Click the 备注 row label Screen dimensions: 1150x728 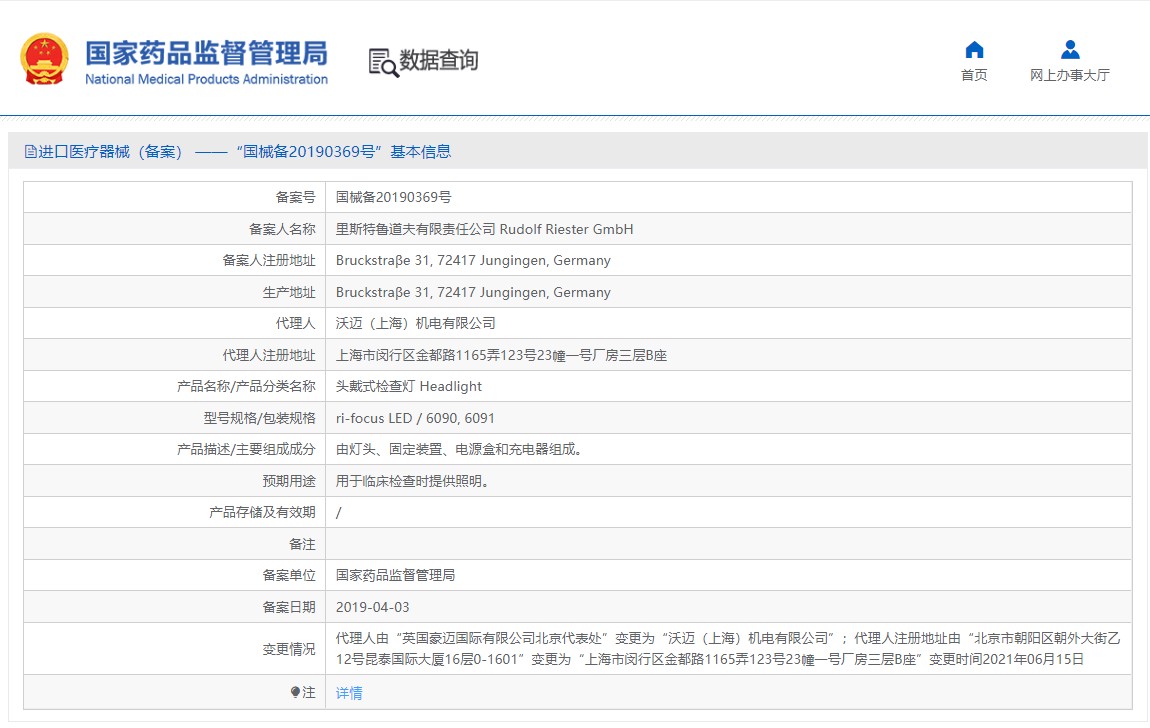302,544
